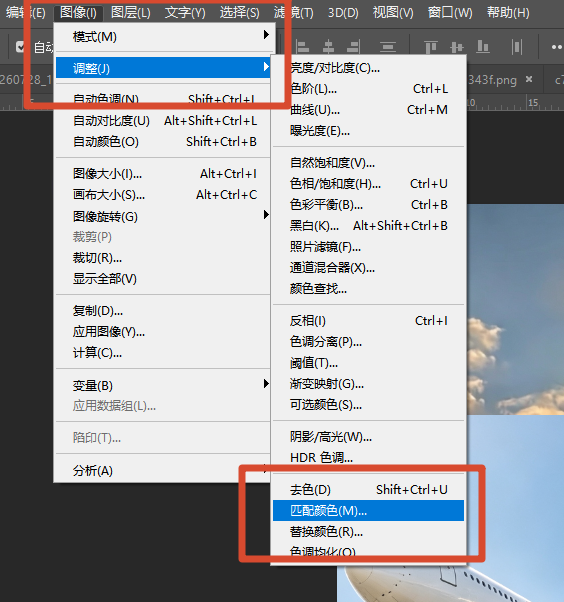Open the three-dots more align options
This screenshot has width=564, height=602.
click(x=557, y=47)
